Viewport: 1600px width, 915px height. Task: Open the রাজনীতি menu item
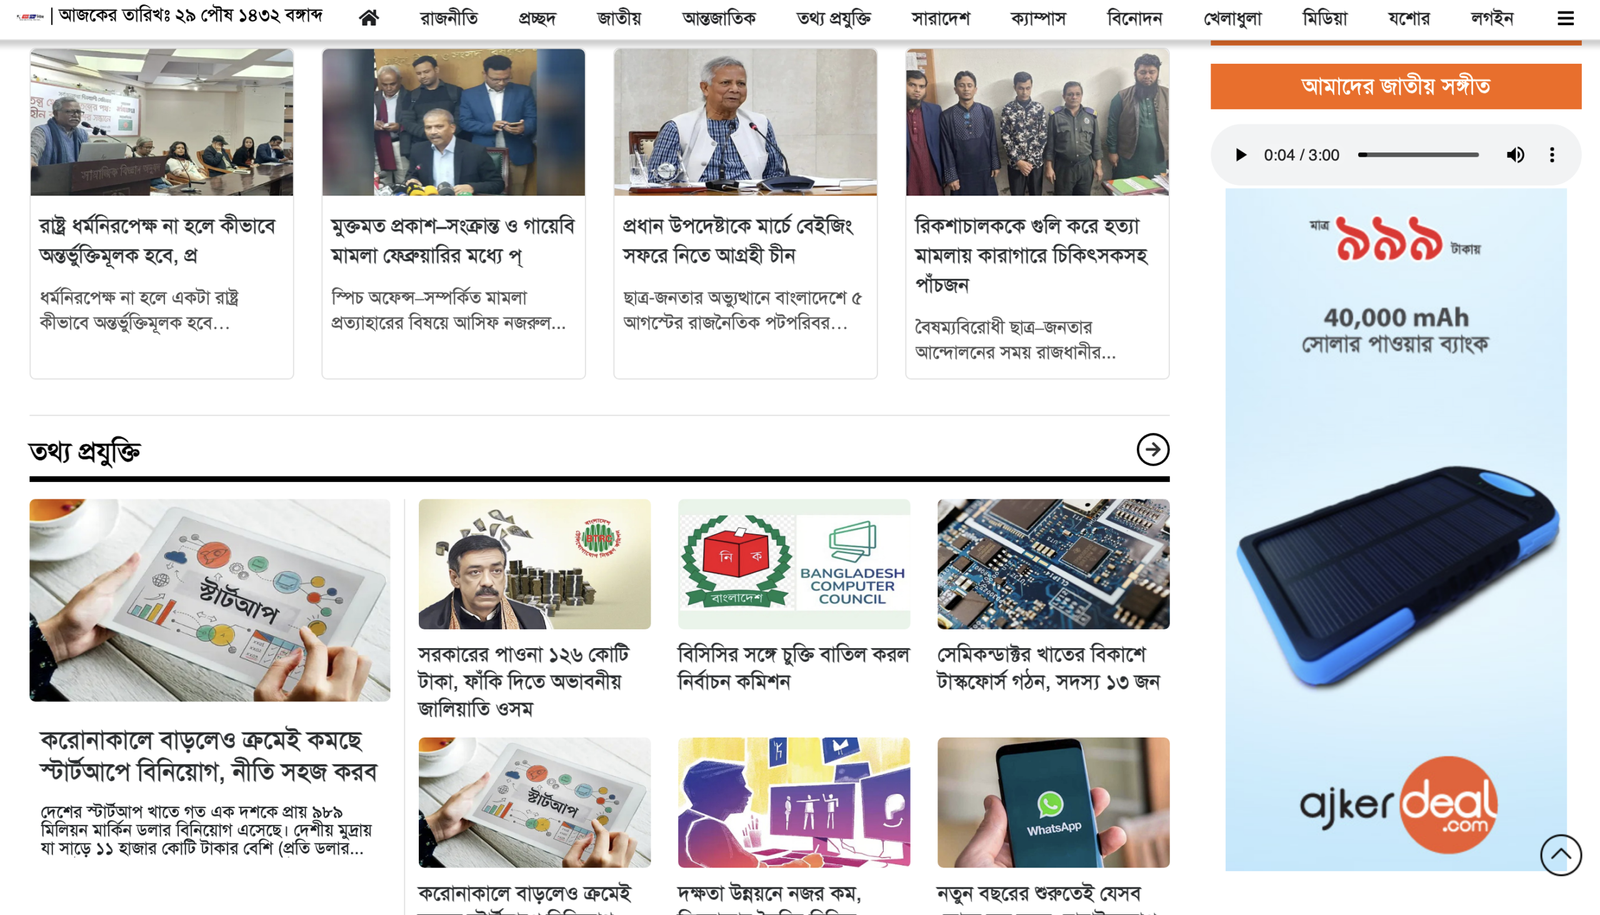click(449, 18)
